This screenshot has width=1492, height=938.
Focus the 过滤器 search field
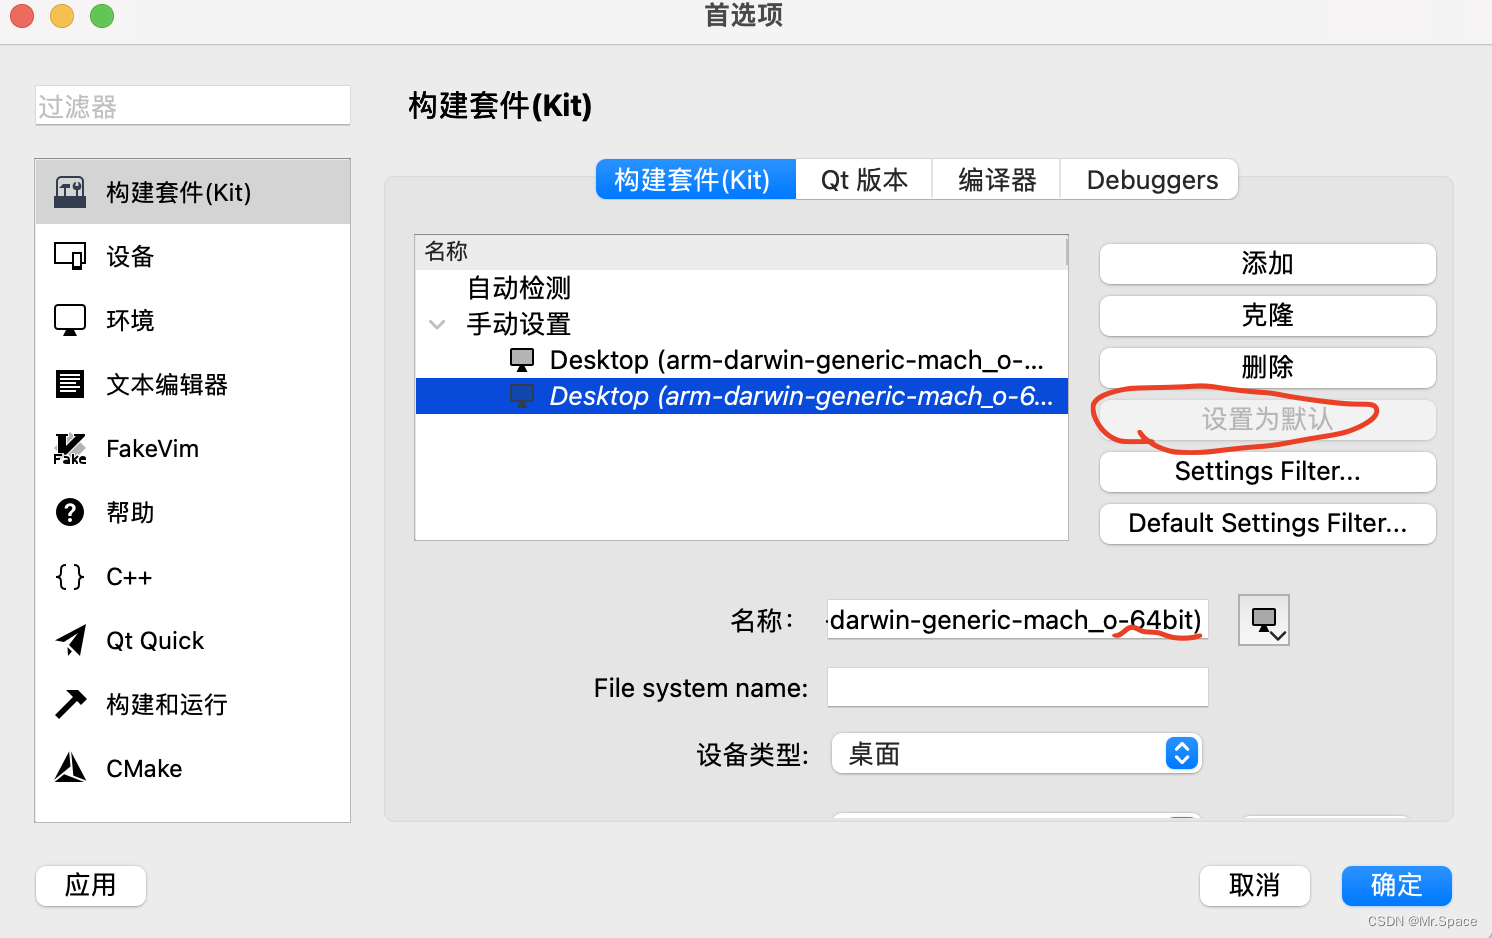click(x=193, y=106)
